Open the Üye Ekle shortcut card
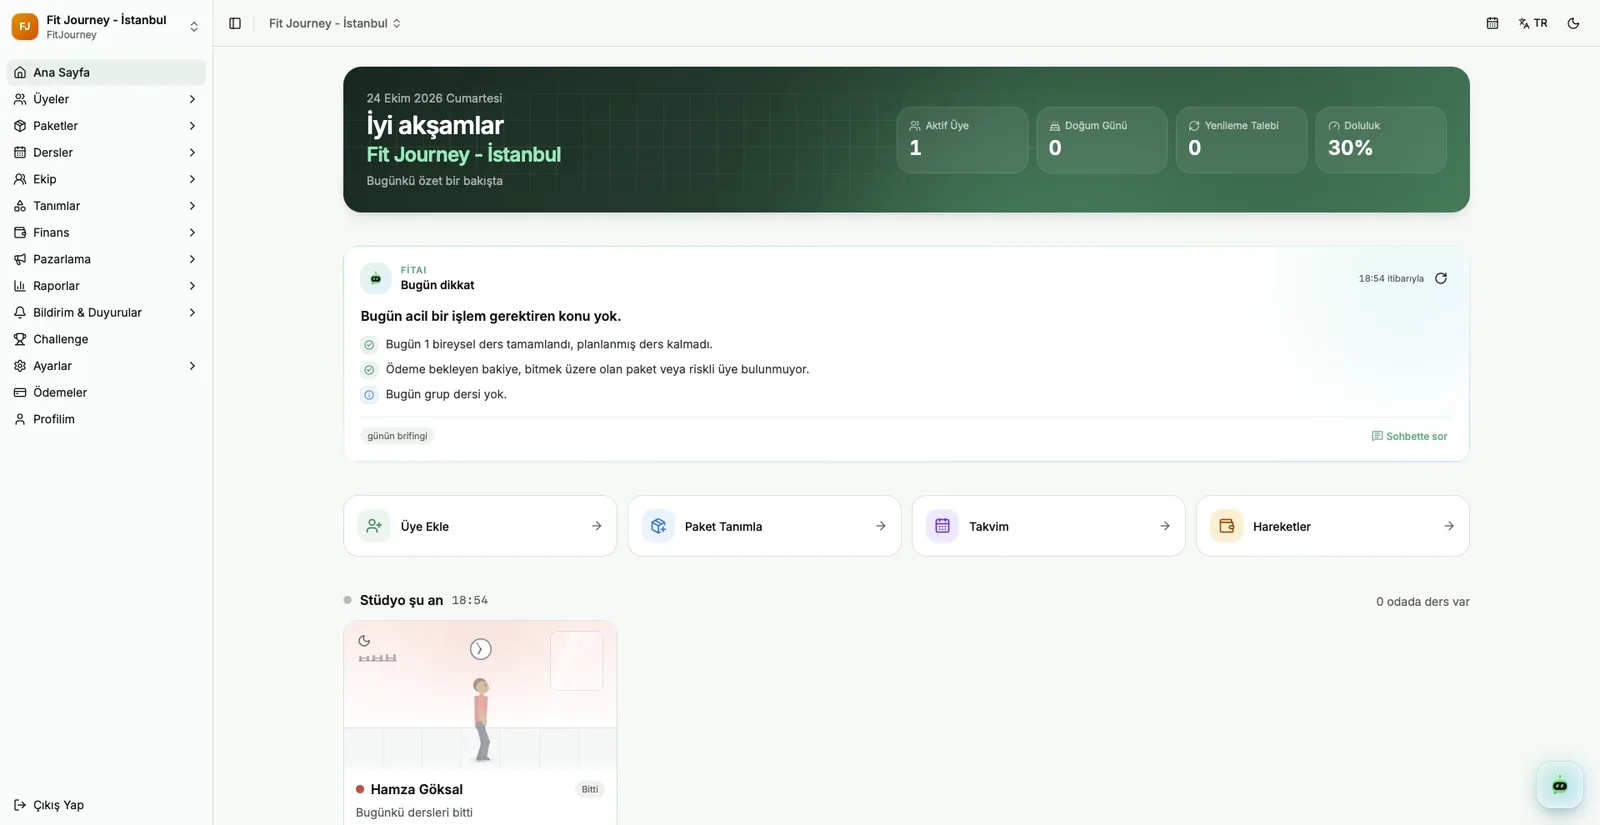This screenshot has height=825, width=1600. pyautogui.click(x=480, y=526)
